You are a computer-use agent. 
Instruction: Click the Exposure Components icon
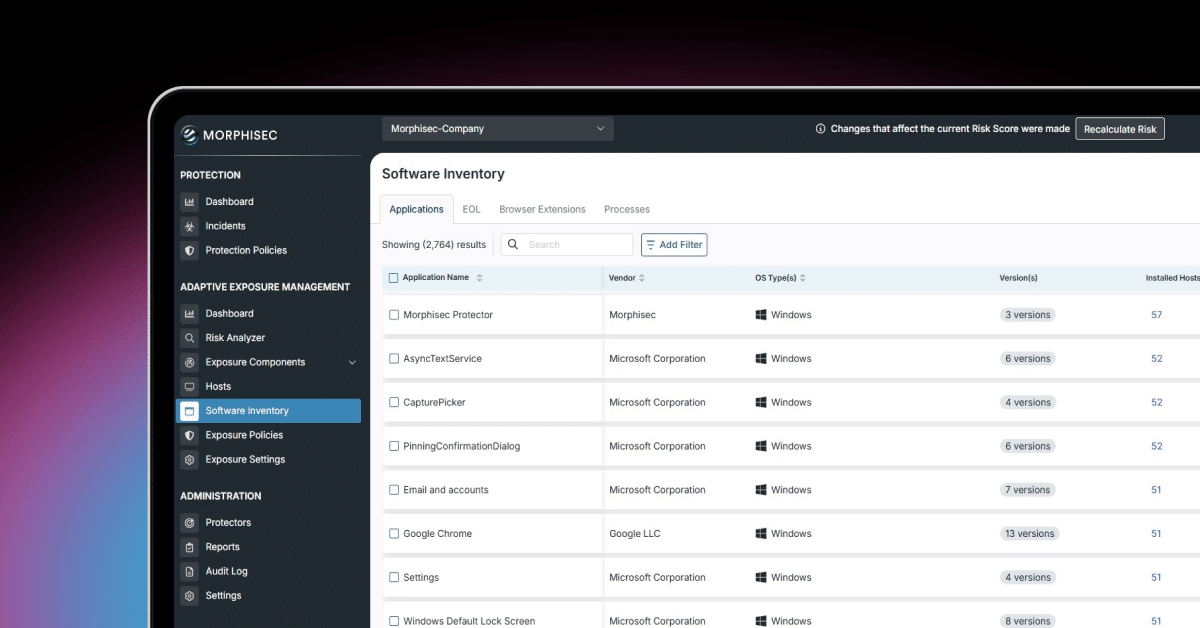[x=189, y=362]
